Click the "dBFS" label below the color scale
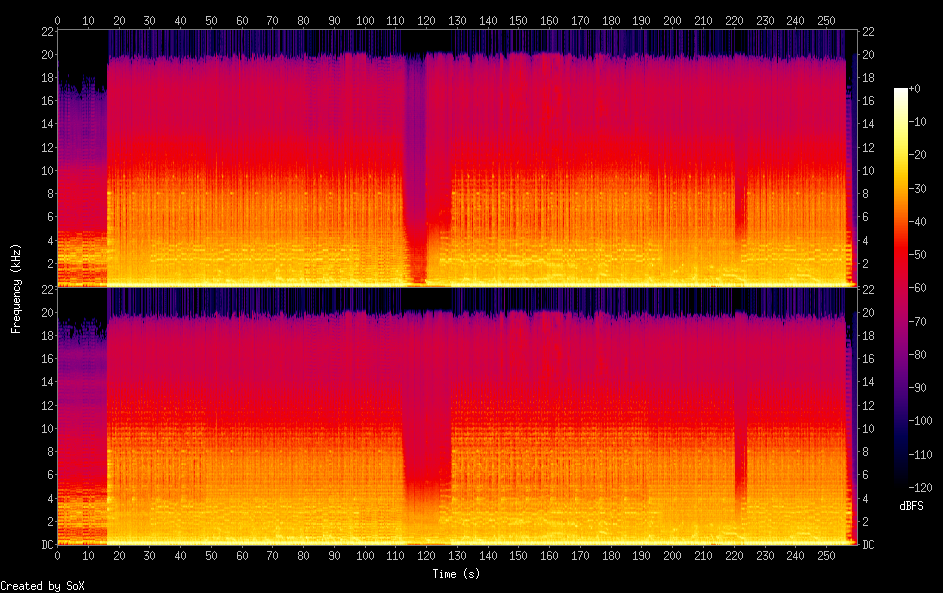 911,506
